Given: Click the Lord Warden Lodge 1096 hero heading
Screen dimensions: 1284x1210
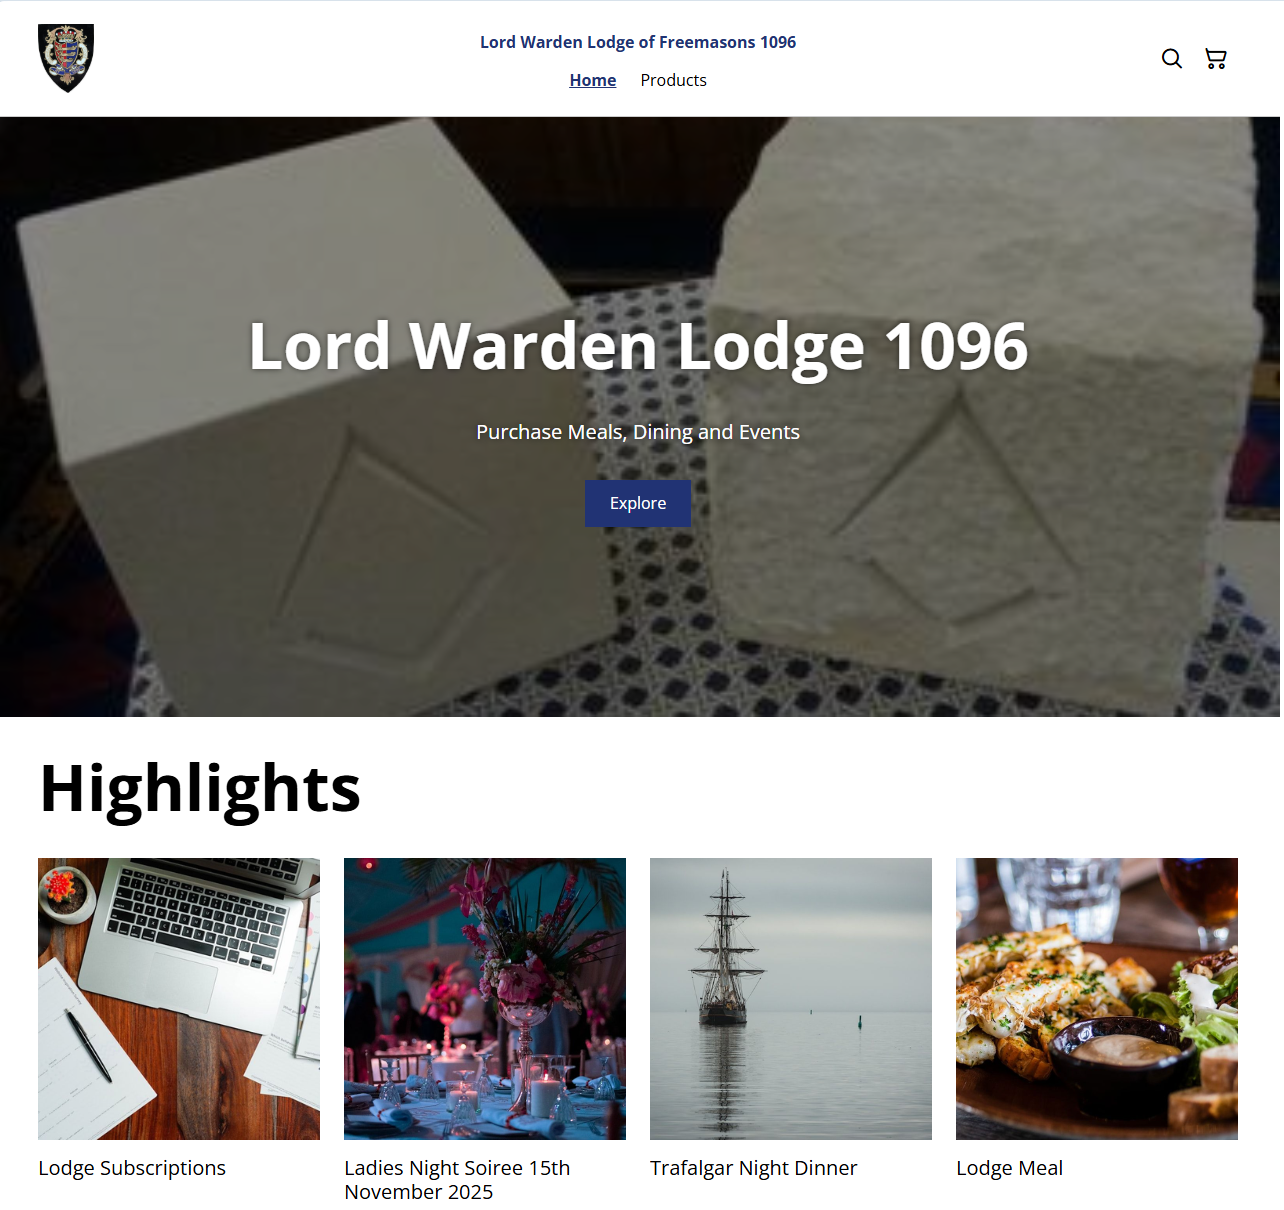Looking at the screenshot, I should tap(638, 347).
